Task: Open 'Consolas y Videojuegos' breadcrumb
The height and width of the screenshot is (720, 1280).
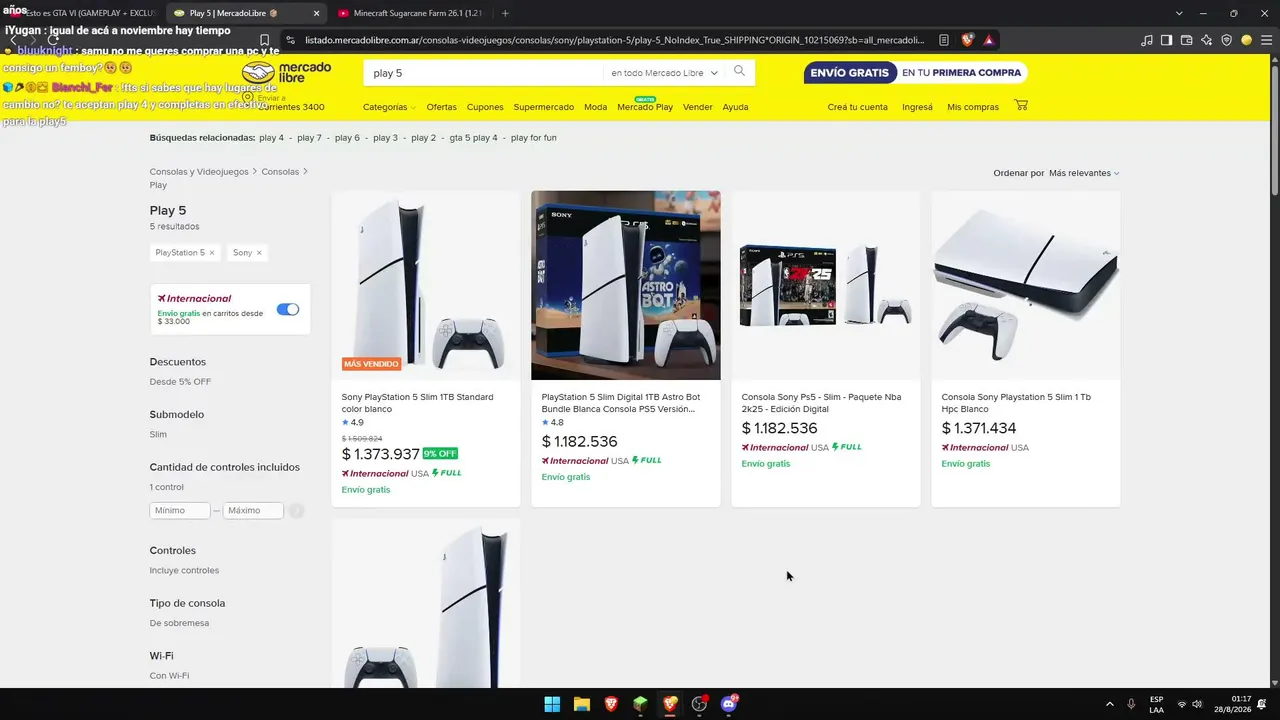Action: pos(199,172)
